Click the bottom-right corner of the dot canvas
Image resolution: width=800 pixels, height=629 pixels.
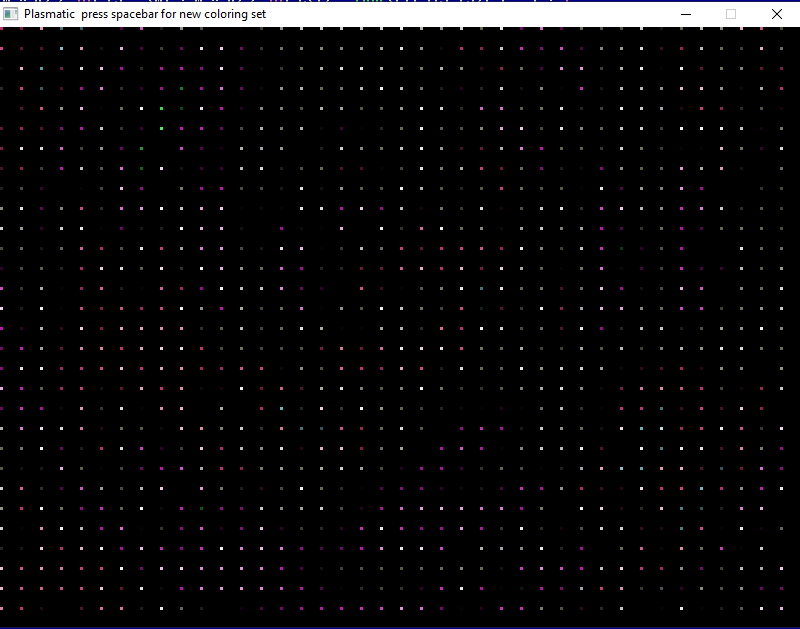pos(795,622)
